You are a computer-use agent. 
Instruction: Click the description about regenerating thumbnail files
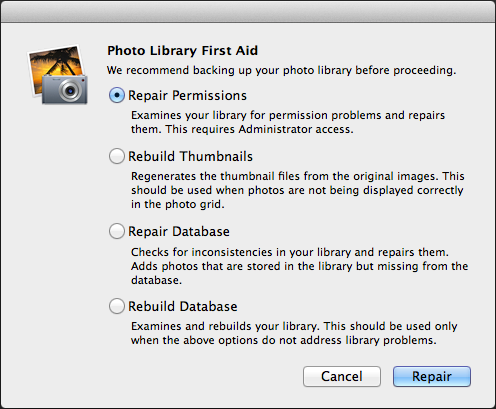point(298,190)
